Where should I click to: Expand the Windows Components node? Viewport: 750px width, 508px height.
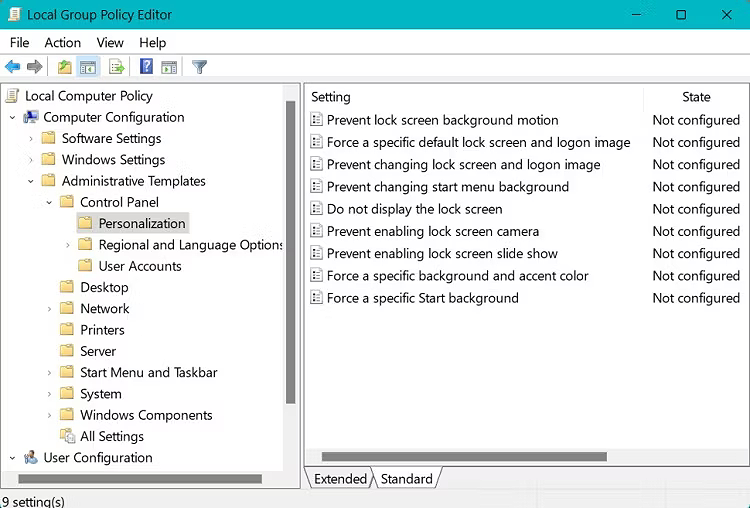49,415
